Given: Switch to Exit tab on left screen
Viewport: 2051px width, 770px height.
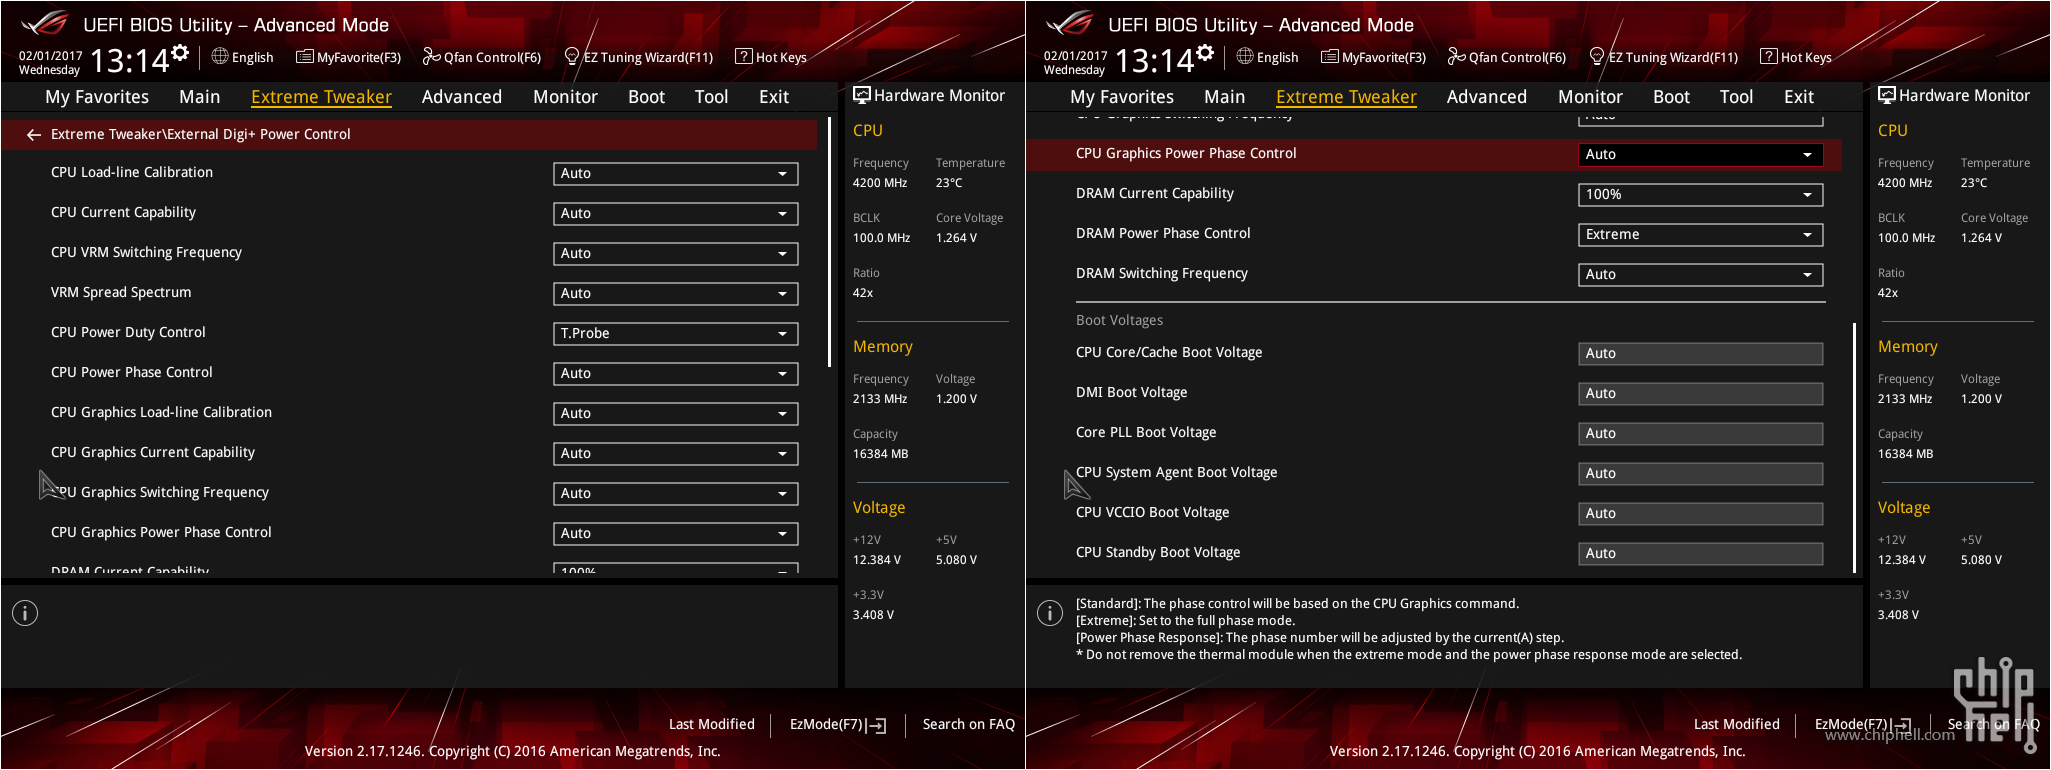Looking at the screenshot, I should [774, 97].
